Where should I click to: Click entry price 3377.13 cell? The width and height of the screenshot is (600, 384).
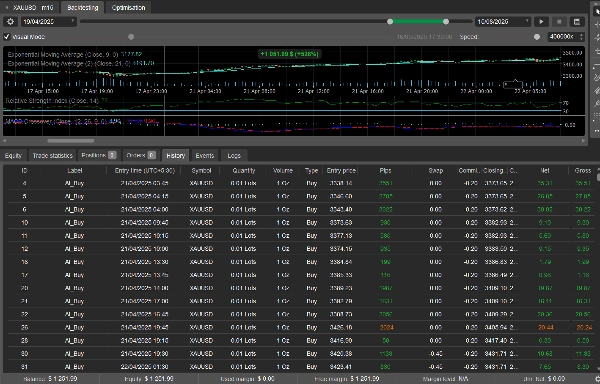(341, 236)
